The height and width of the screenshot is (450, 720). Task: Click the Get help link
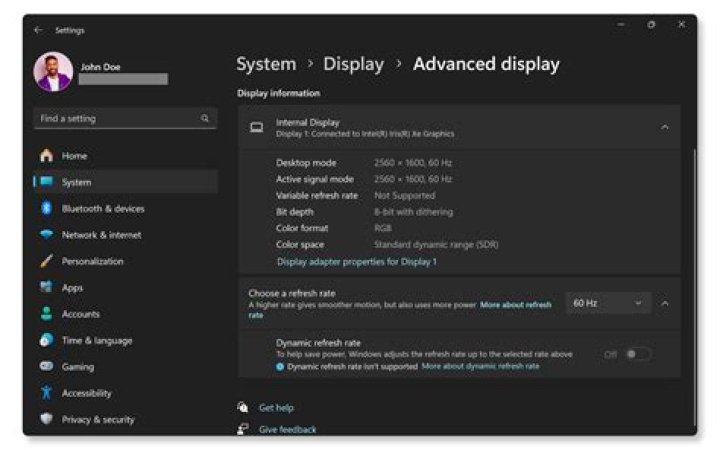click(x=276, y=408)
